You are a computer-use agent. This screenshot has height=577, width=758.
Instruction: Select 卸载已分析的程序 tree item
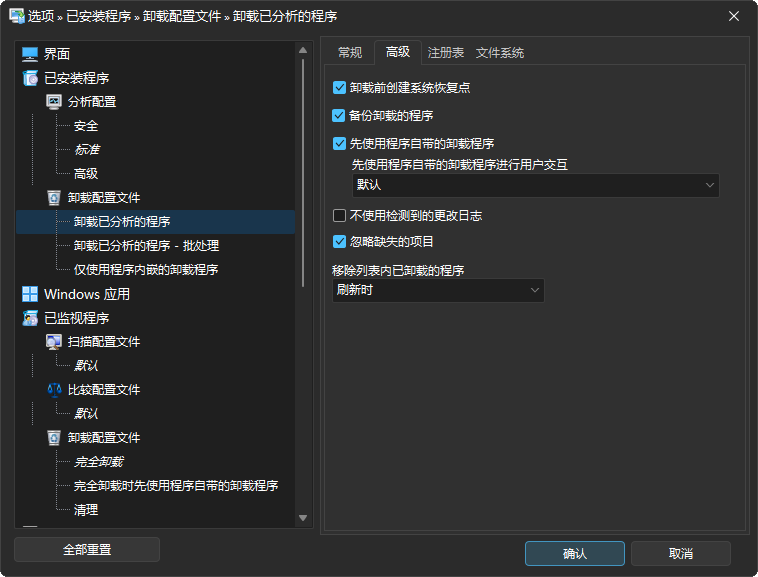tap(156, 222)
